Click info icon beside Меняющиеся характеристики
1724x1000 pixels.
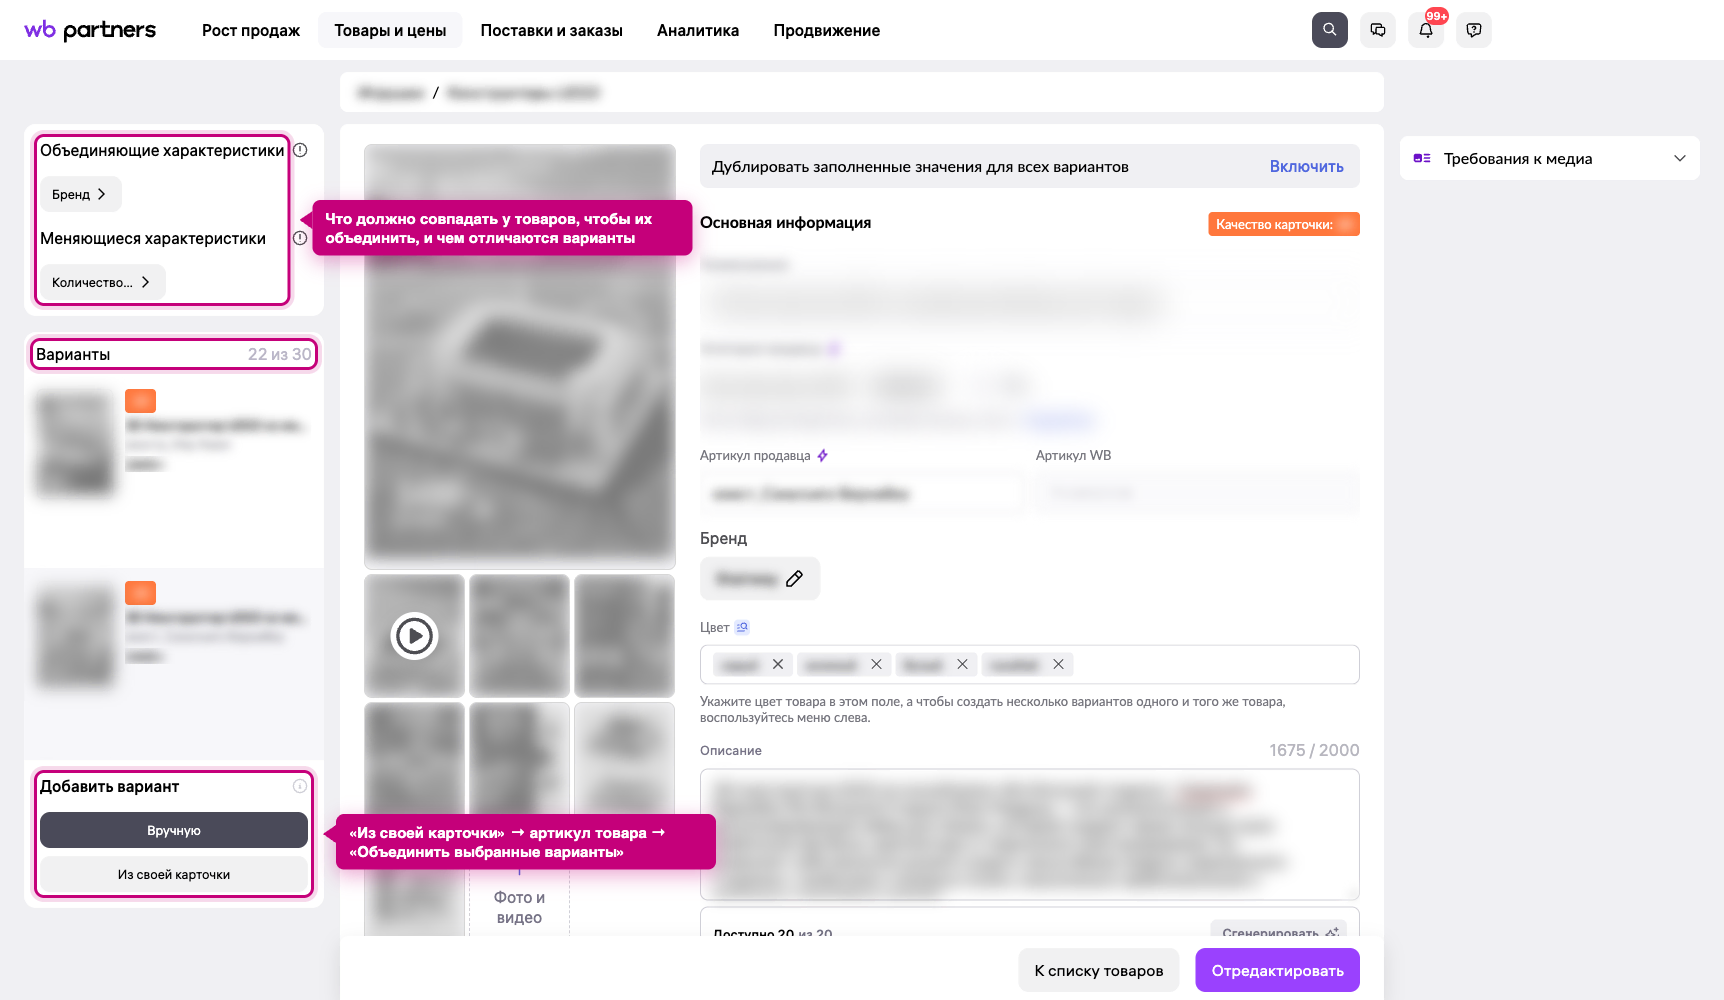coord(300,238)
